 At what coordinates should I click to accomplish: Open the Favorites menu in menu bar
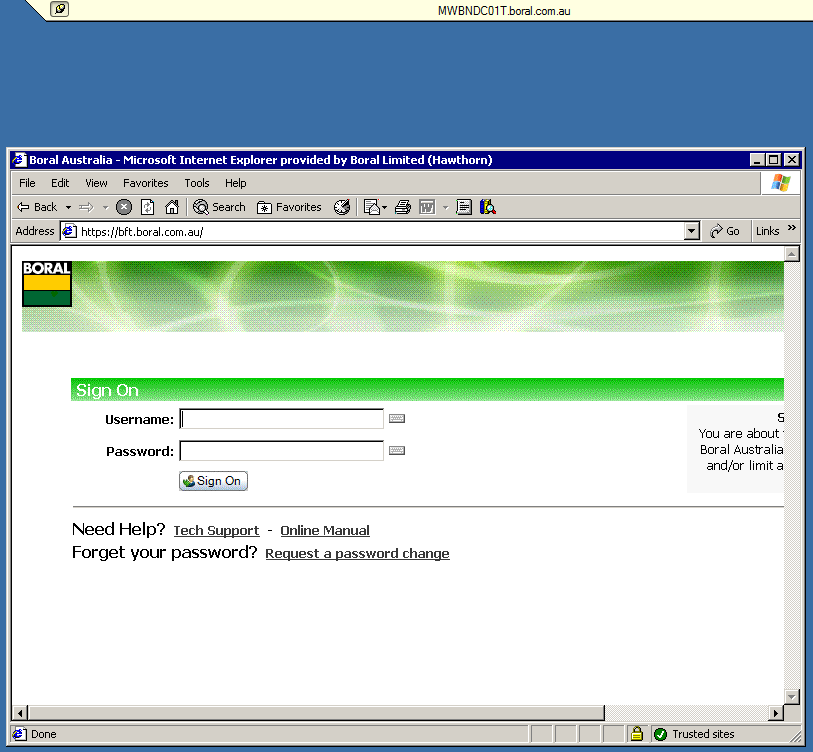(x=146, y=183)
